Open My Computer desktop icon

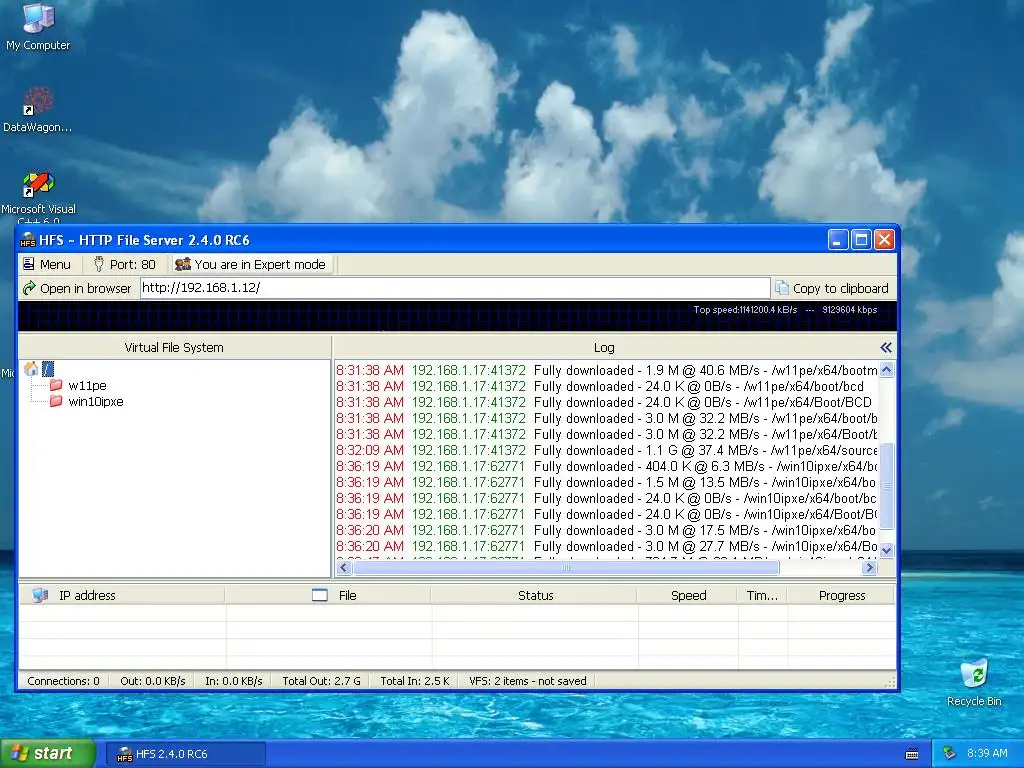tap(38, 26)
